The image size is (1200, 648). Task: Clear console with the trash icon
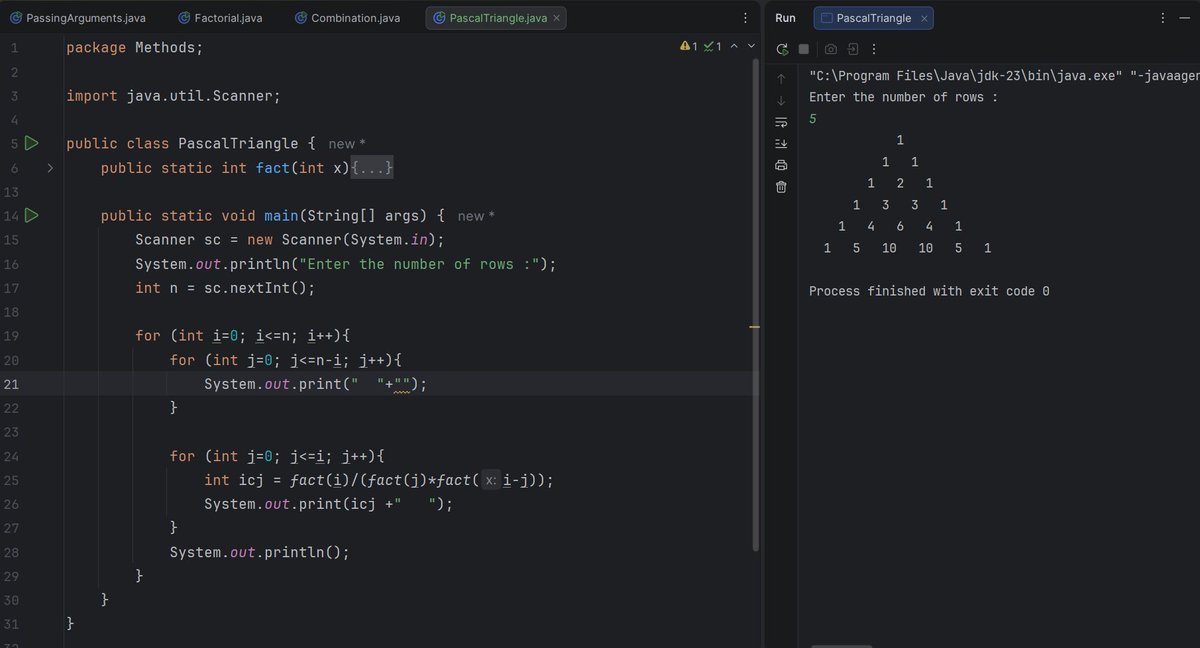tap(782, 187)
